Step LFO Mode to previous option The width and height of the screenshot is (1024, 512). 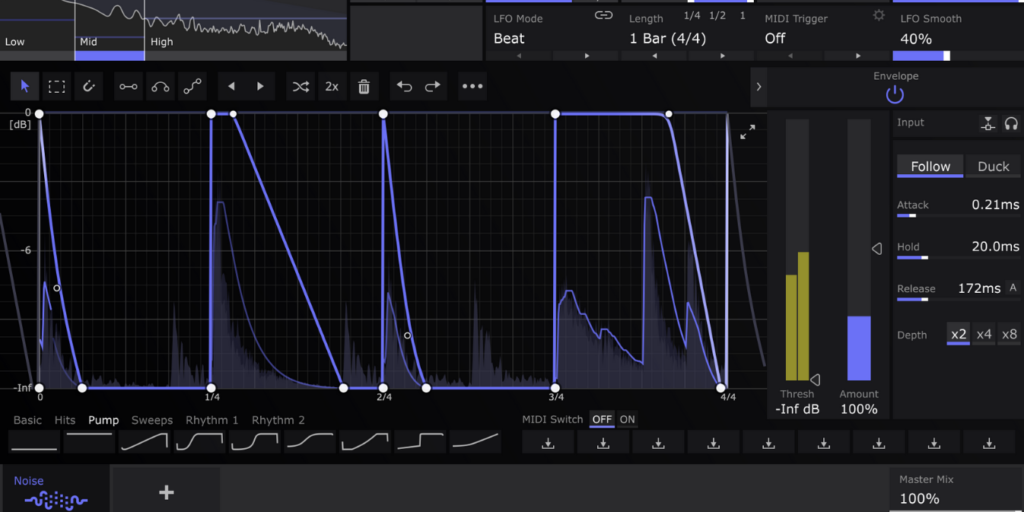tap(519, 56)
